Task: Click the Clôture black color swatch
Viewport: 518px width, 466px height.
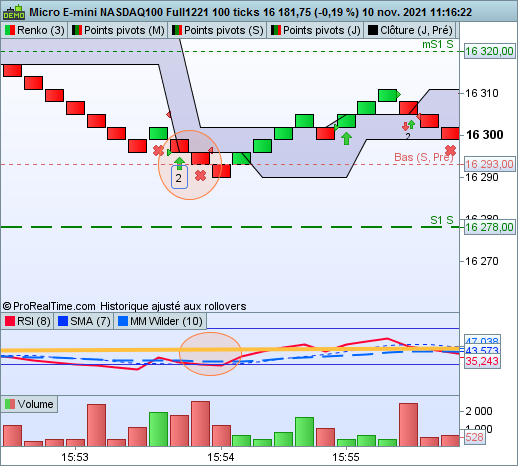Action: 373,30
